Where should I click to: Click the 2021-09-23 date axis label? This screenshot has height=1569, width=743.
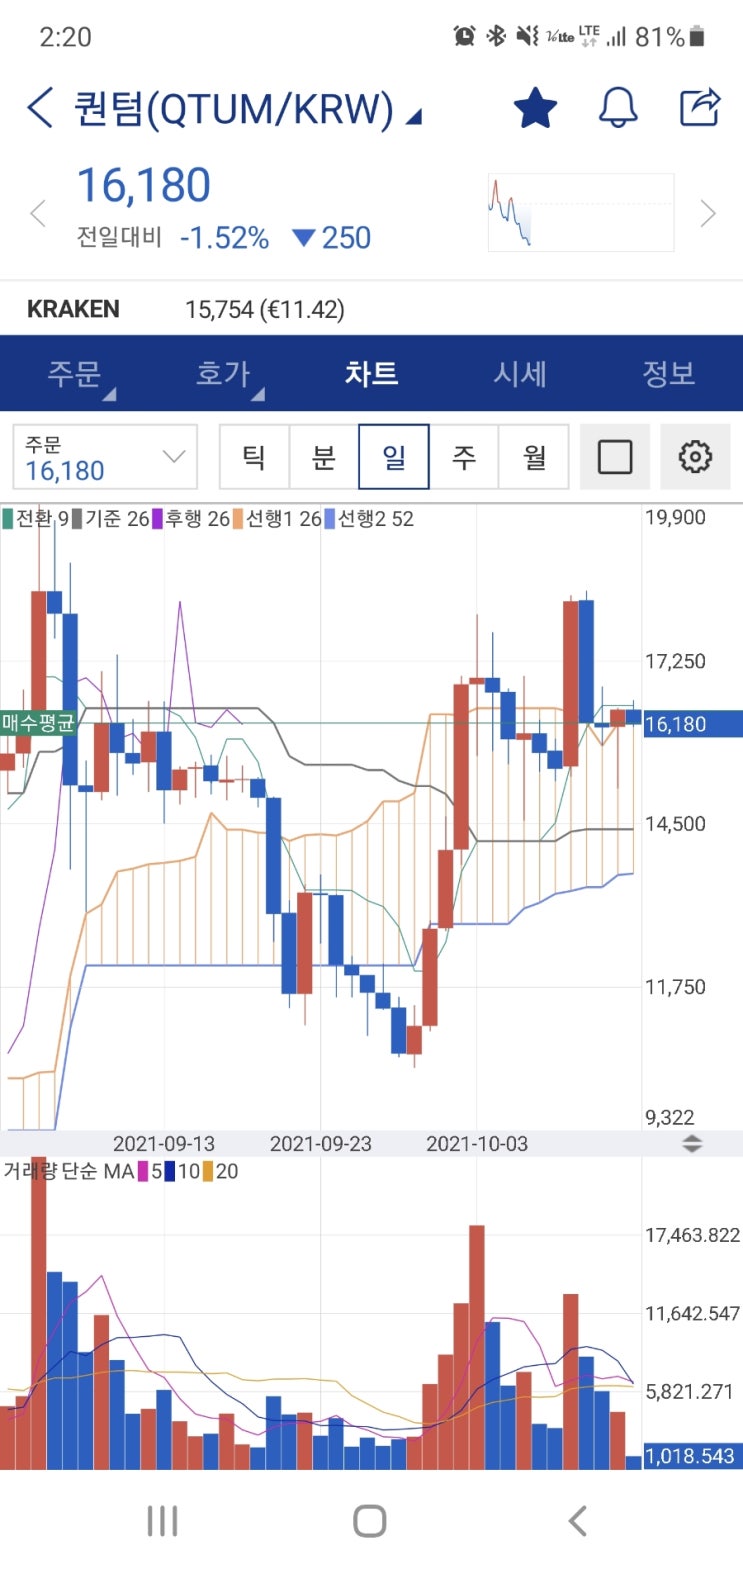pyautogui.click(x=320, y=1144)
